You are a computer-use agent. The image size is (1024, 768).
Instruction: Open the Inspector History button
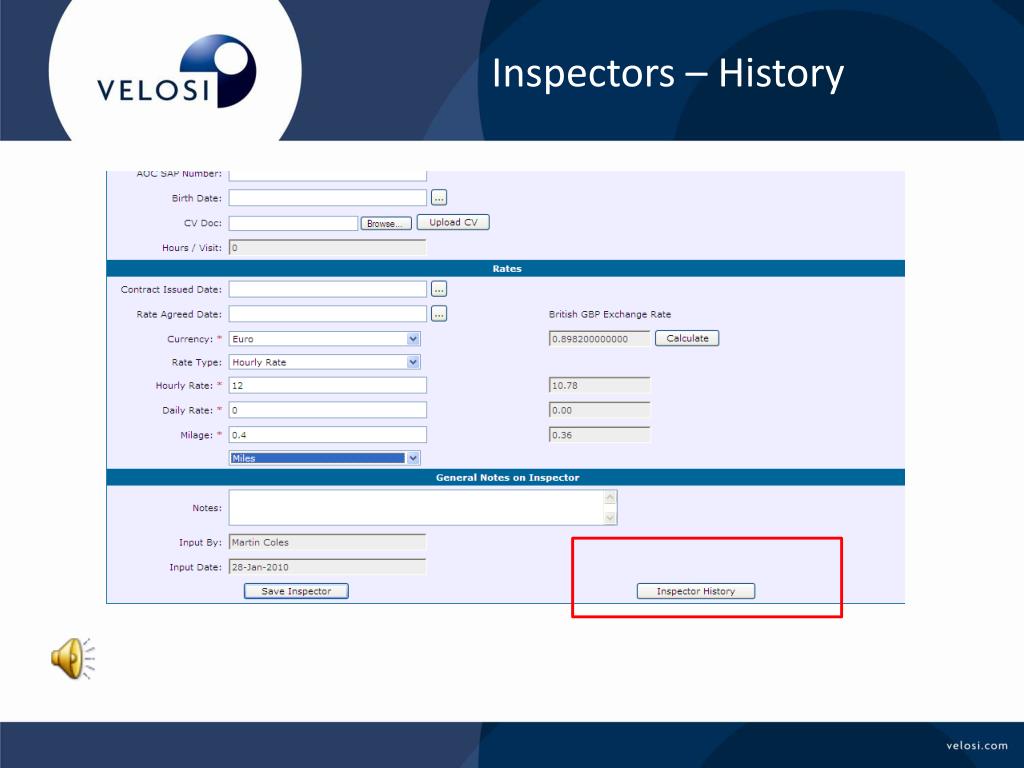point(696,591)
